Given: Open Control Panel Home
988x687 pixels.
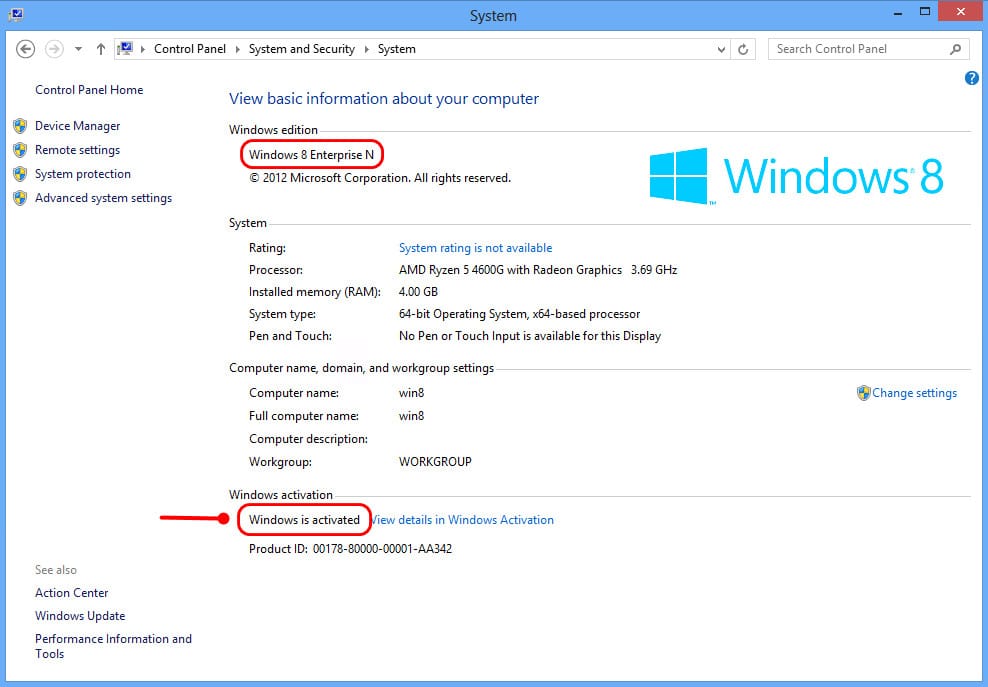Looking at the screenshot, I should [x=89, y=89].
